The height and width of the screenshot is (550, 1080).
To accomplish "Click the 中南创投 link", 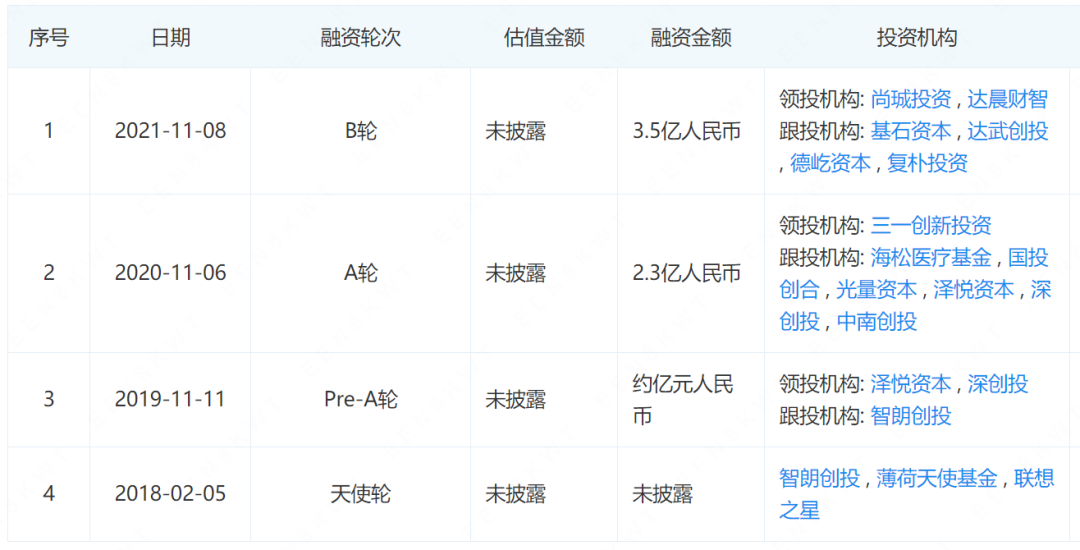I will click(876, 321).
